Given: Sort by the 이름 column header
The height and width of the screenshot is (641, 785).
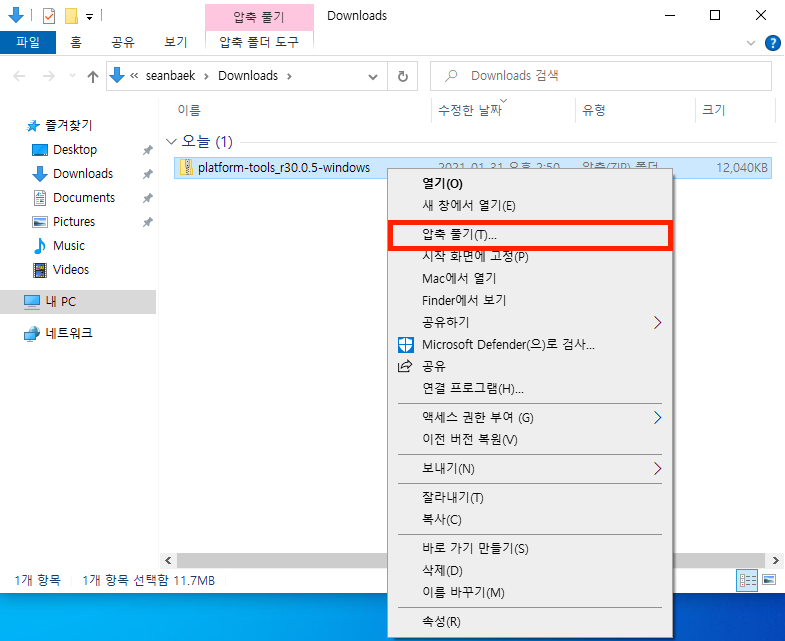Looking at the screenshot, I should pos(189,110).
